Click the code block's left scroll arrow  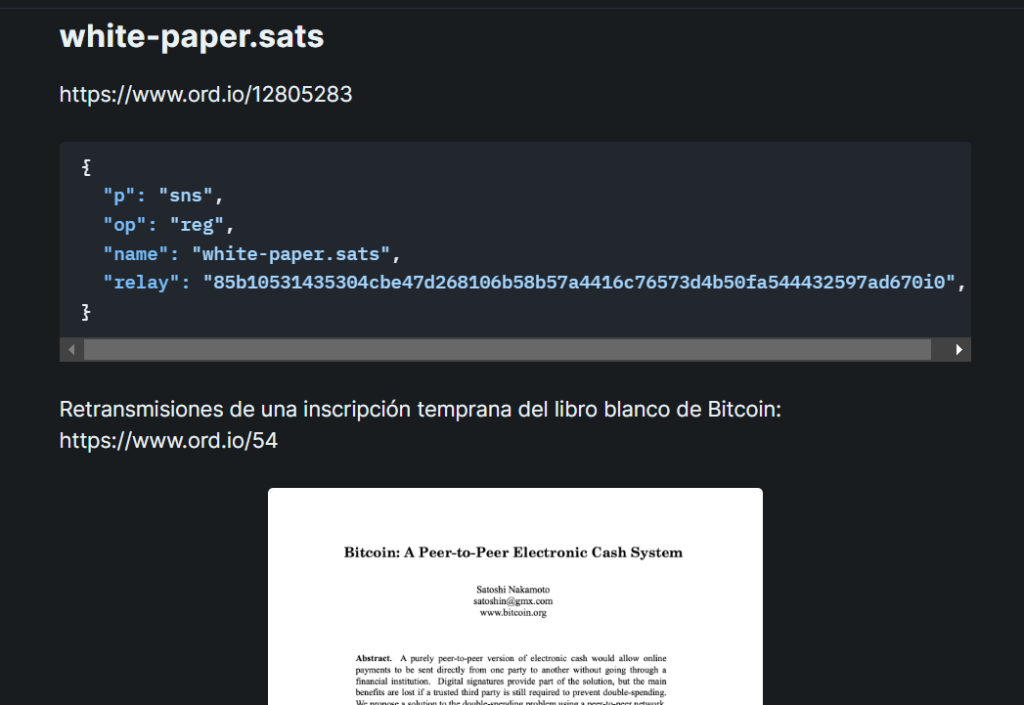pyautogui.click(x=71, y=350)
